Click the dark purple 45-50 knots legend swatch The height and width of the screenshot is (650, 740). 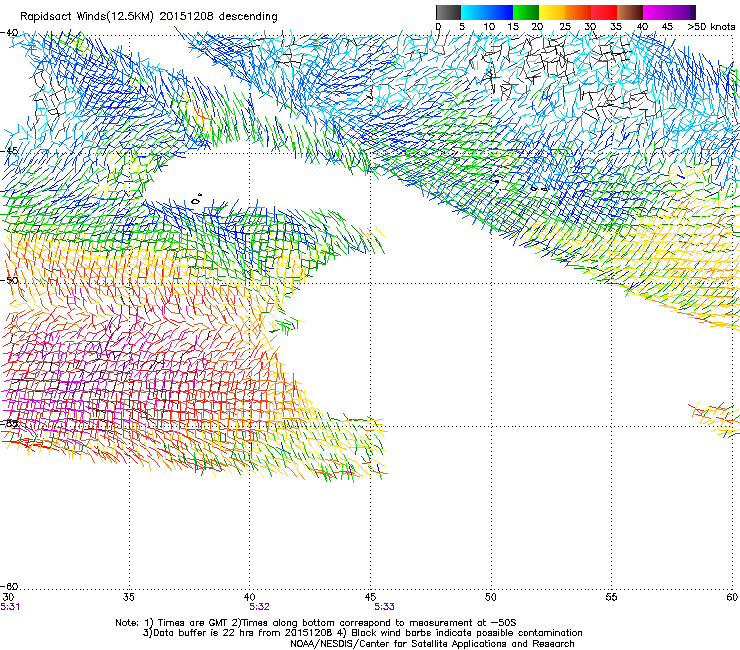[682, 12]
